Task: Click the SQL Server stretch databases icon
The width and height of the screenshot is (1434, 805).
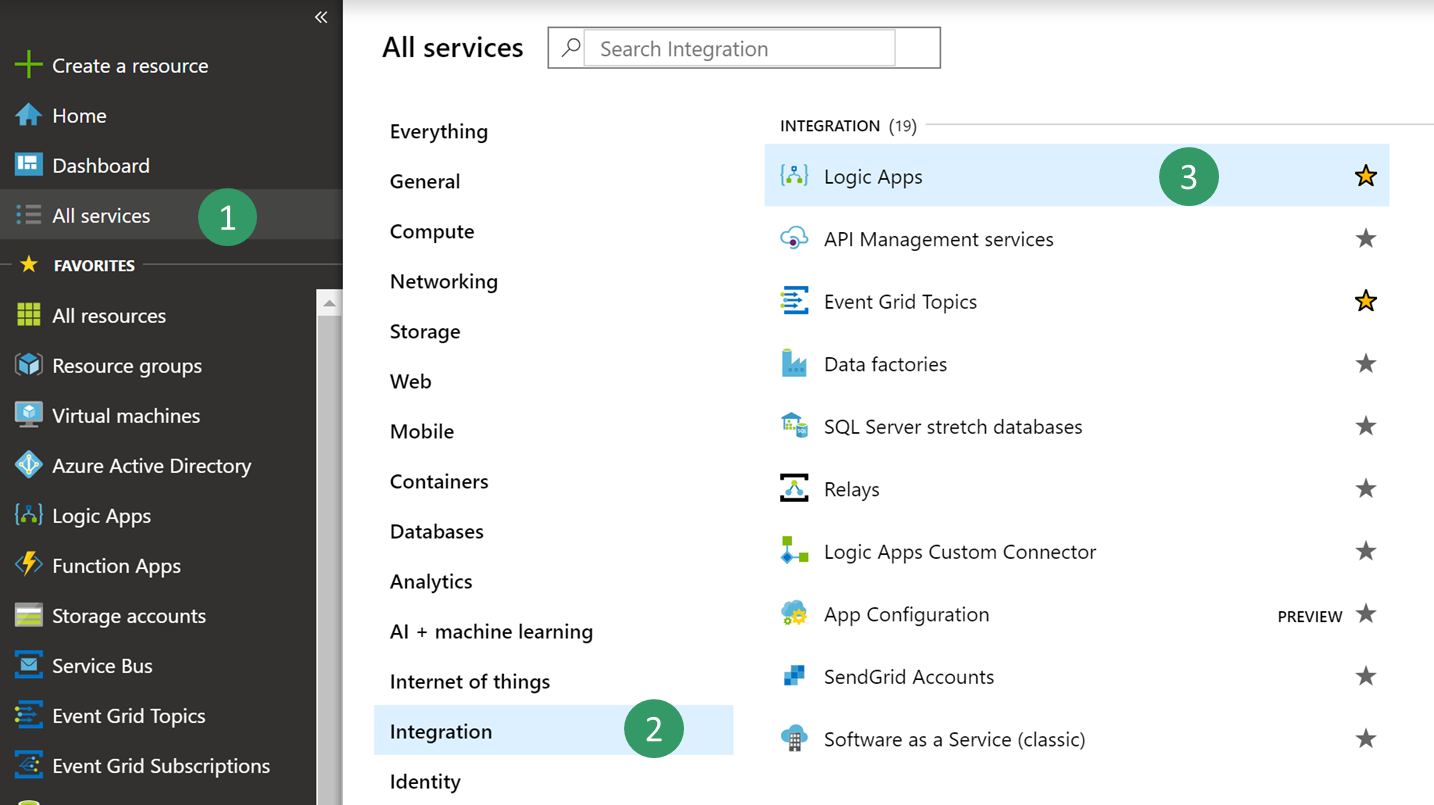Action: [x=794, y=426]
